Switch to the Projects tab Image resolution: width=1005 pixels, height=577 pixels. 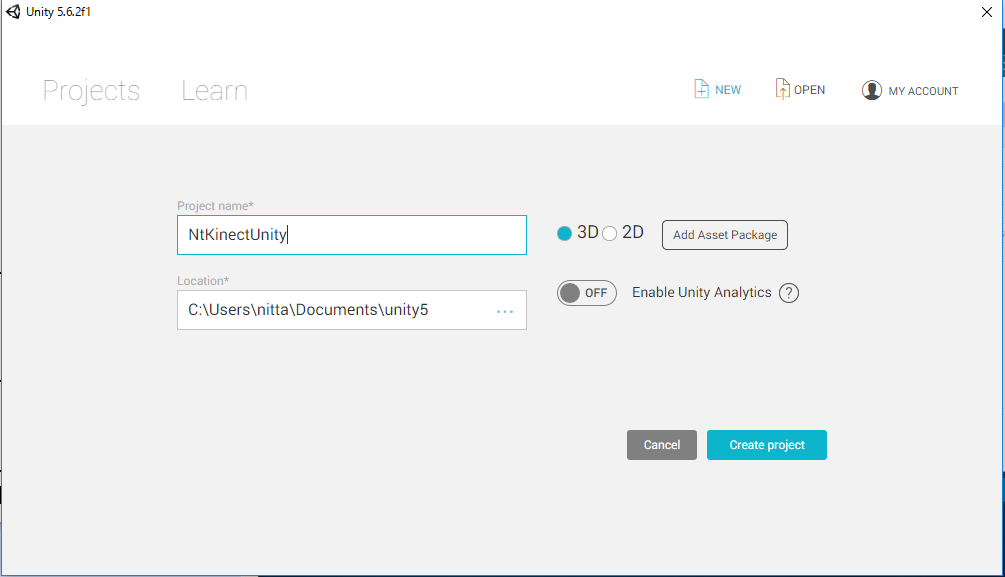(x=91, y=91)
